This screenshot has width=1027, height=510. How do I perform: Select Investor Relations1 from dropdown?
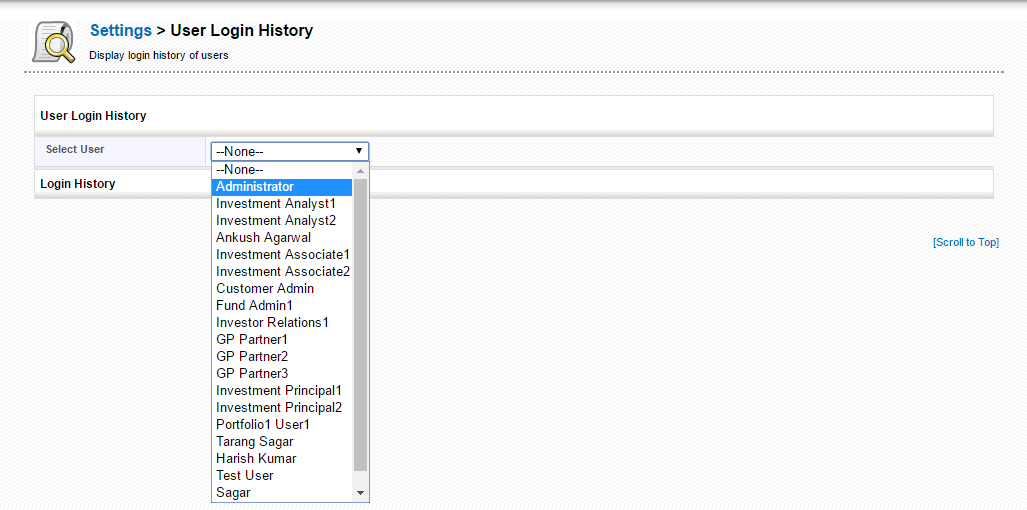[x=272, y=323]
